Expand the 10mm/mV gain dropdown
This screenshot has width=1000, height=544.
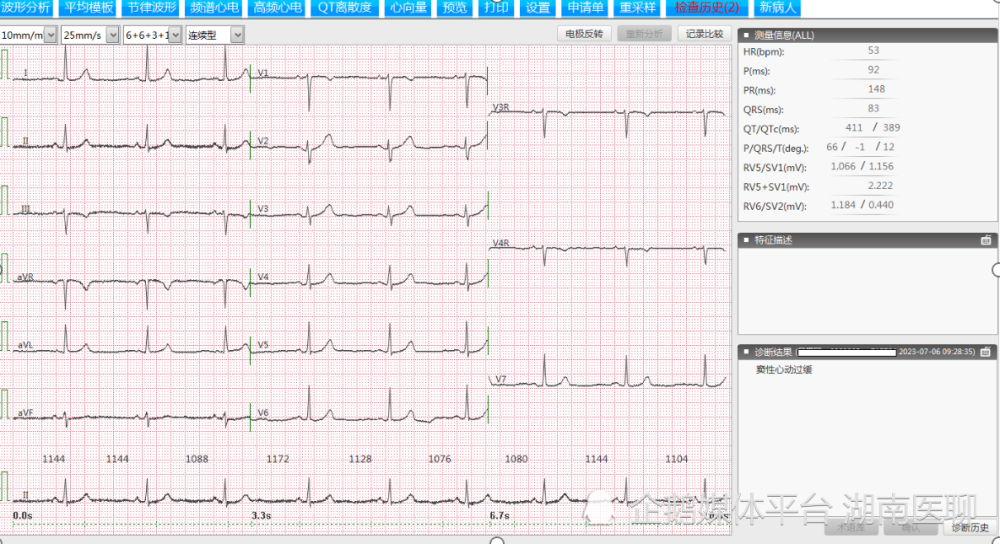[51, 35]
